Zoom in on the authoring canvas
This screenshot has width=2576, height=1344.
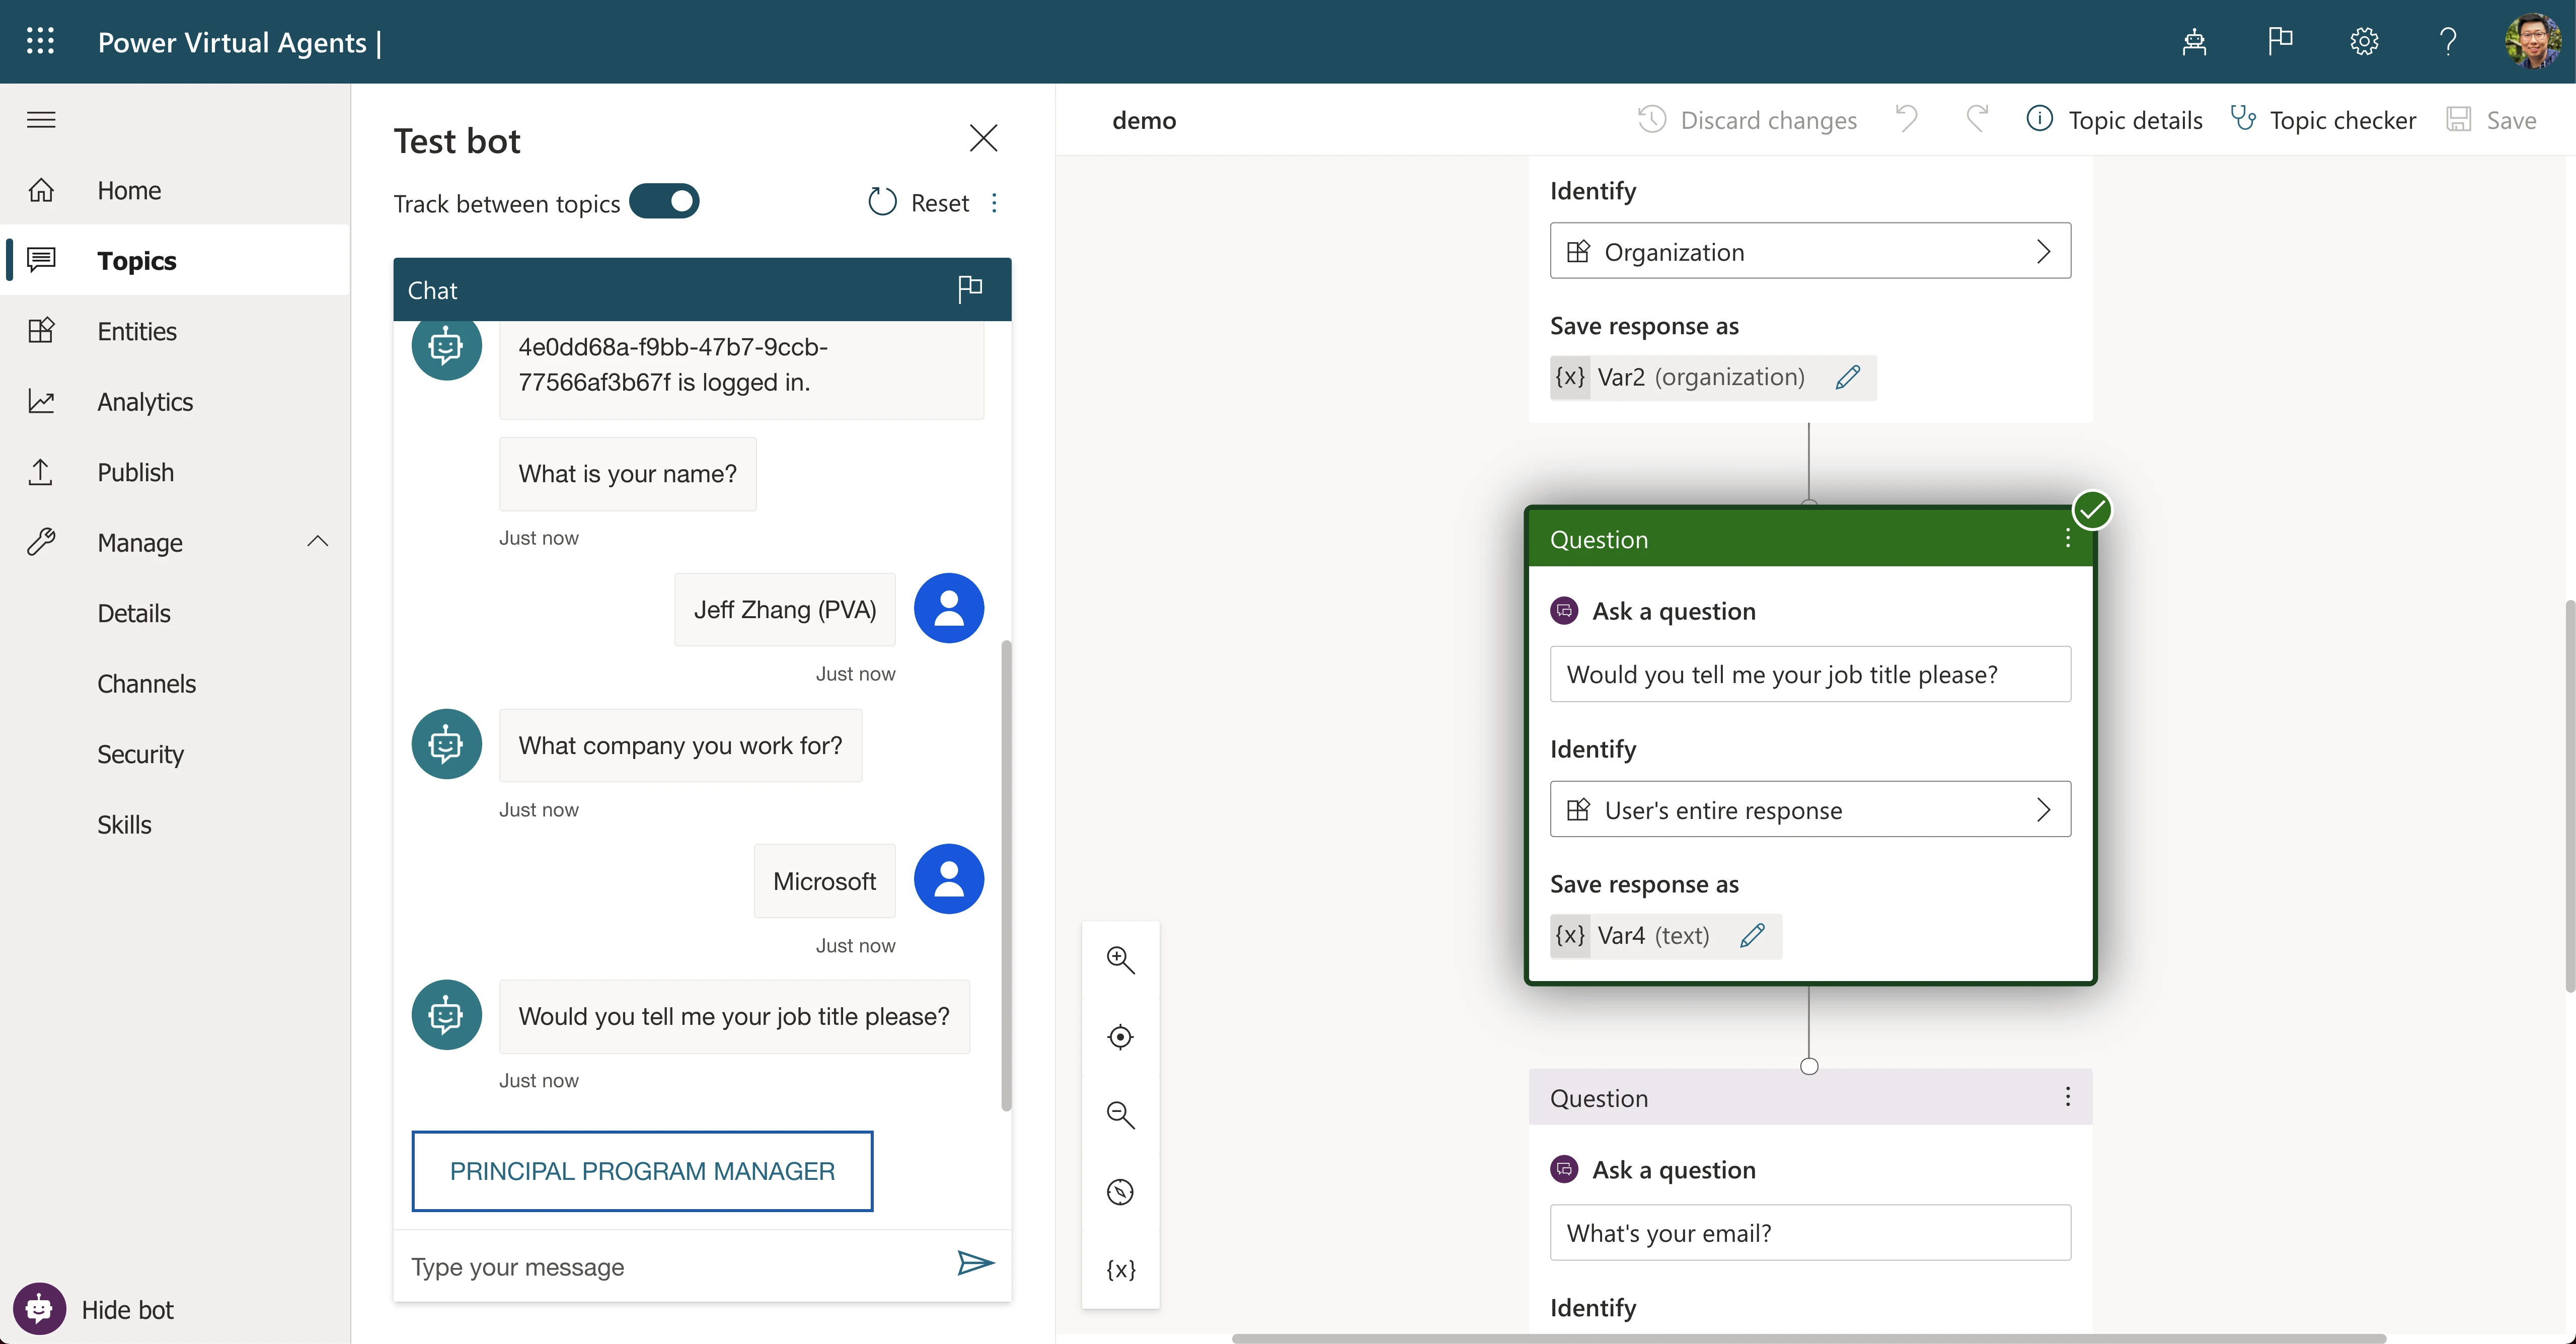click(x=1120, y=959)
